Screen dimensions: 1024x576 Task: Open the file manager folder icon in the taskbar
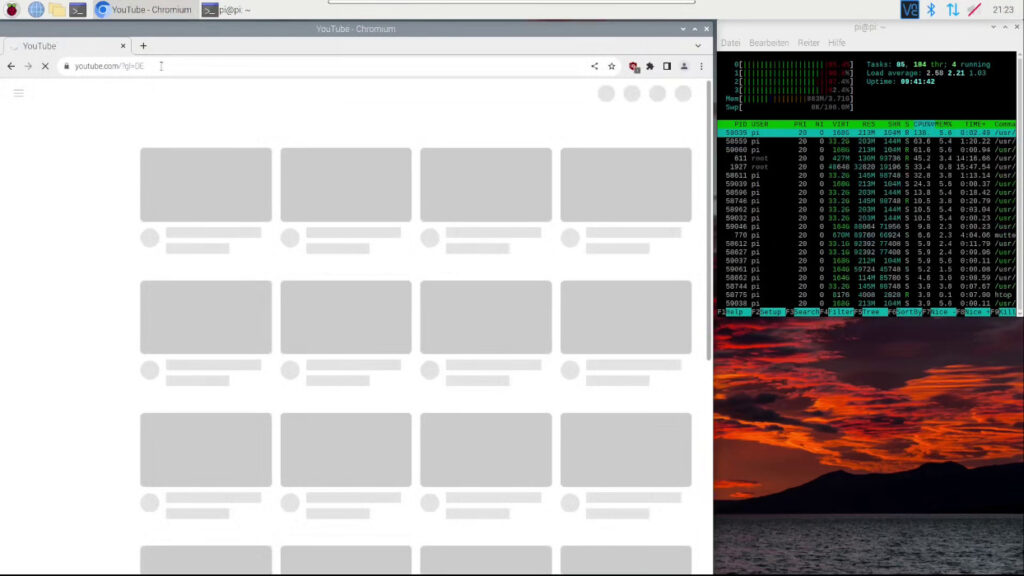57,10
